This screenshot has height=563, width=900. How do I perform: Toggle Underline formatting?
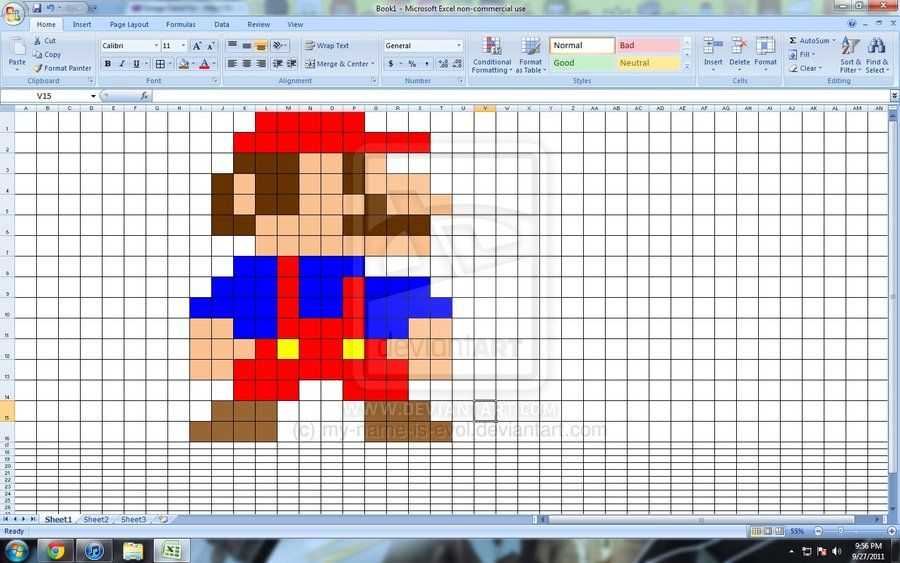[136, 64]
